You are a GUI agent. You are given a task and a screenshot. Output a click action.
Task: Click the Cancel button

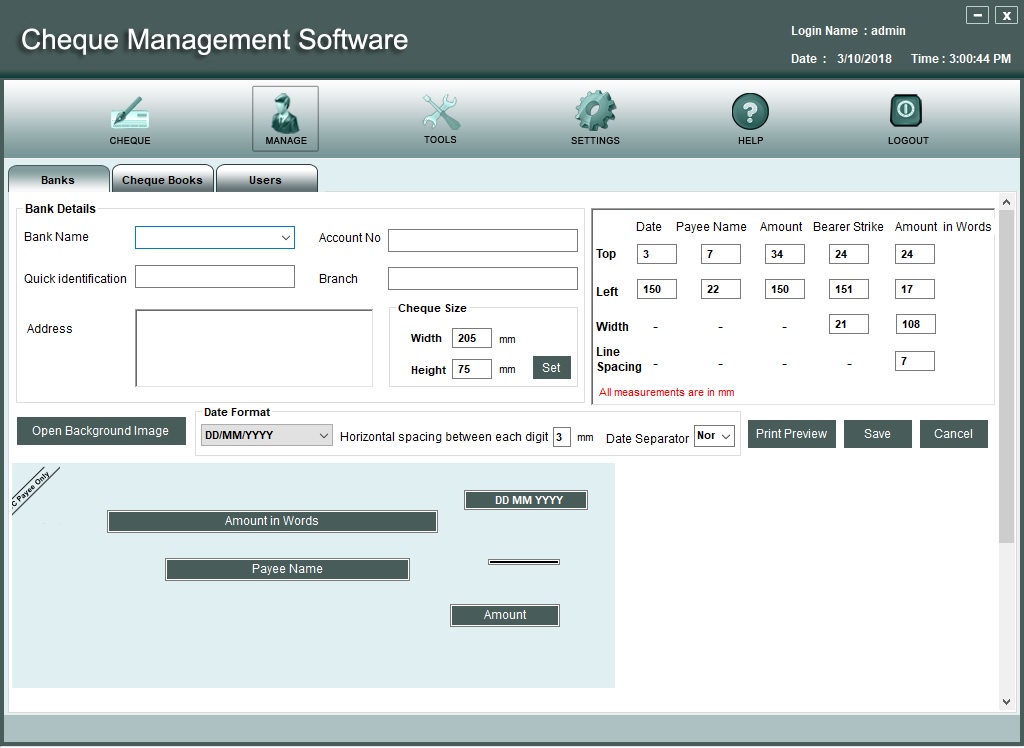coord(953,434)
